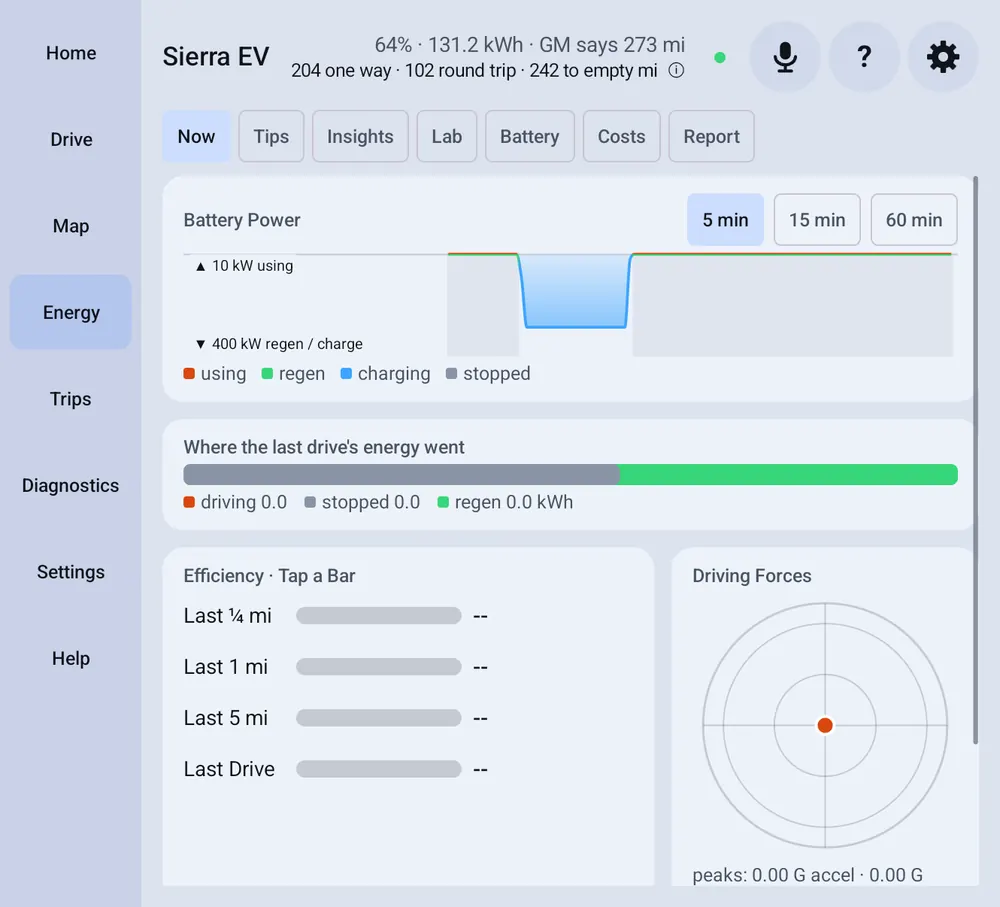Switch to the Battery tab
This screenshot has width=1000, height=907.
click(529, 136)
